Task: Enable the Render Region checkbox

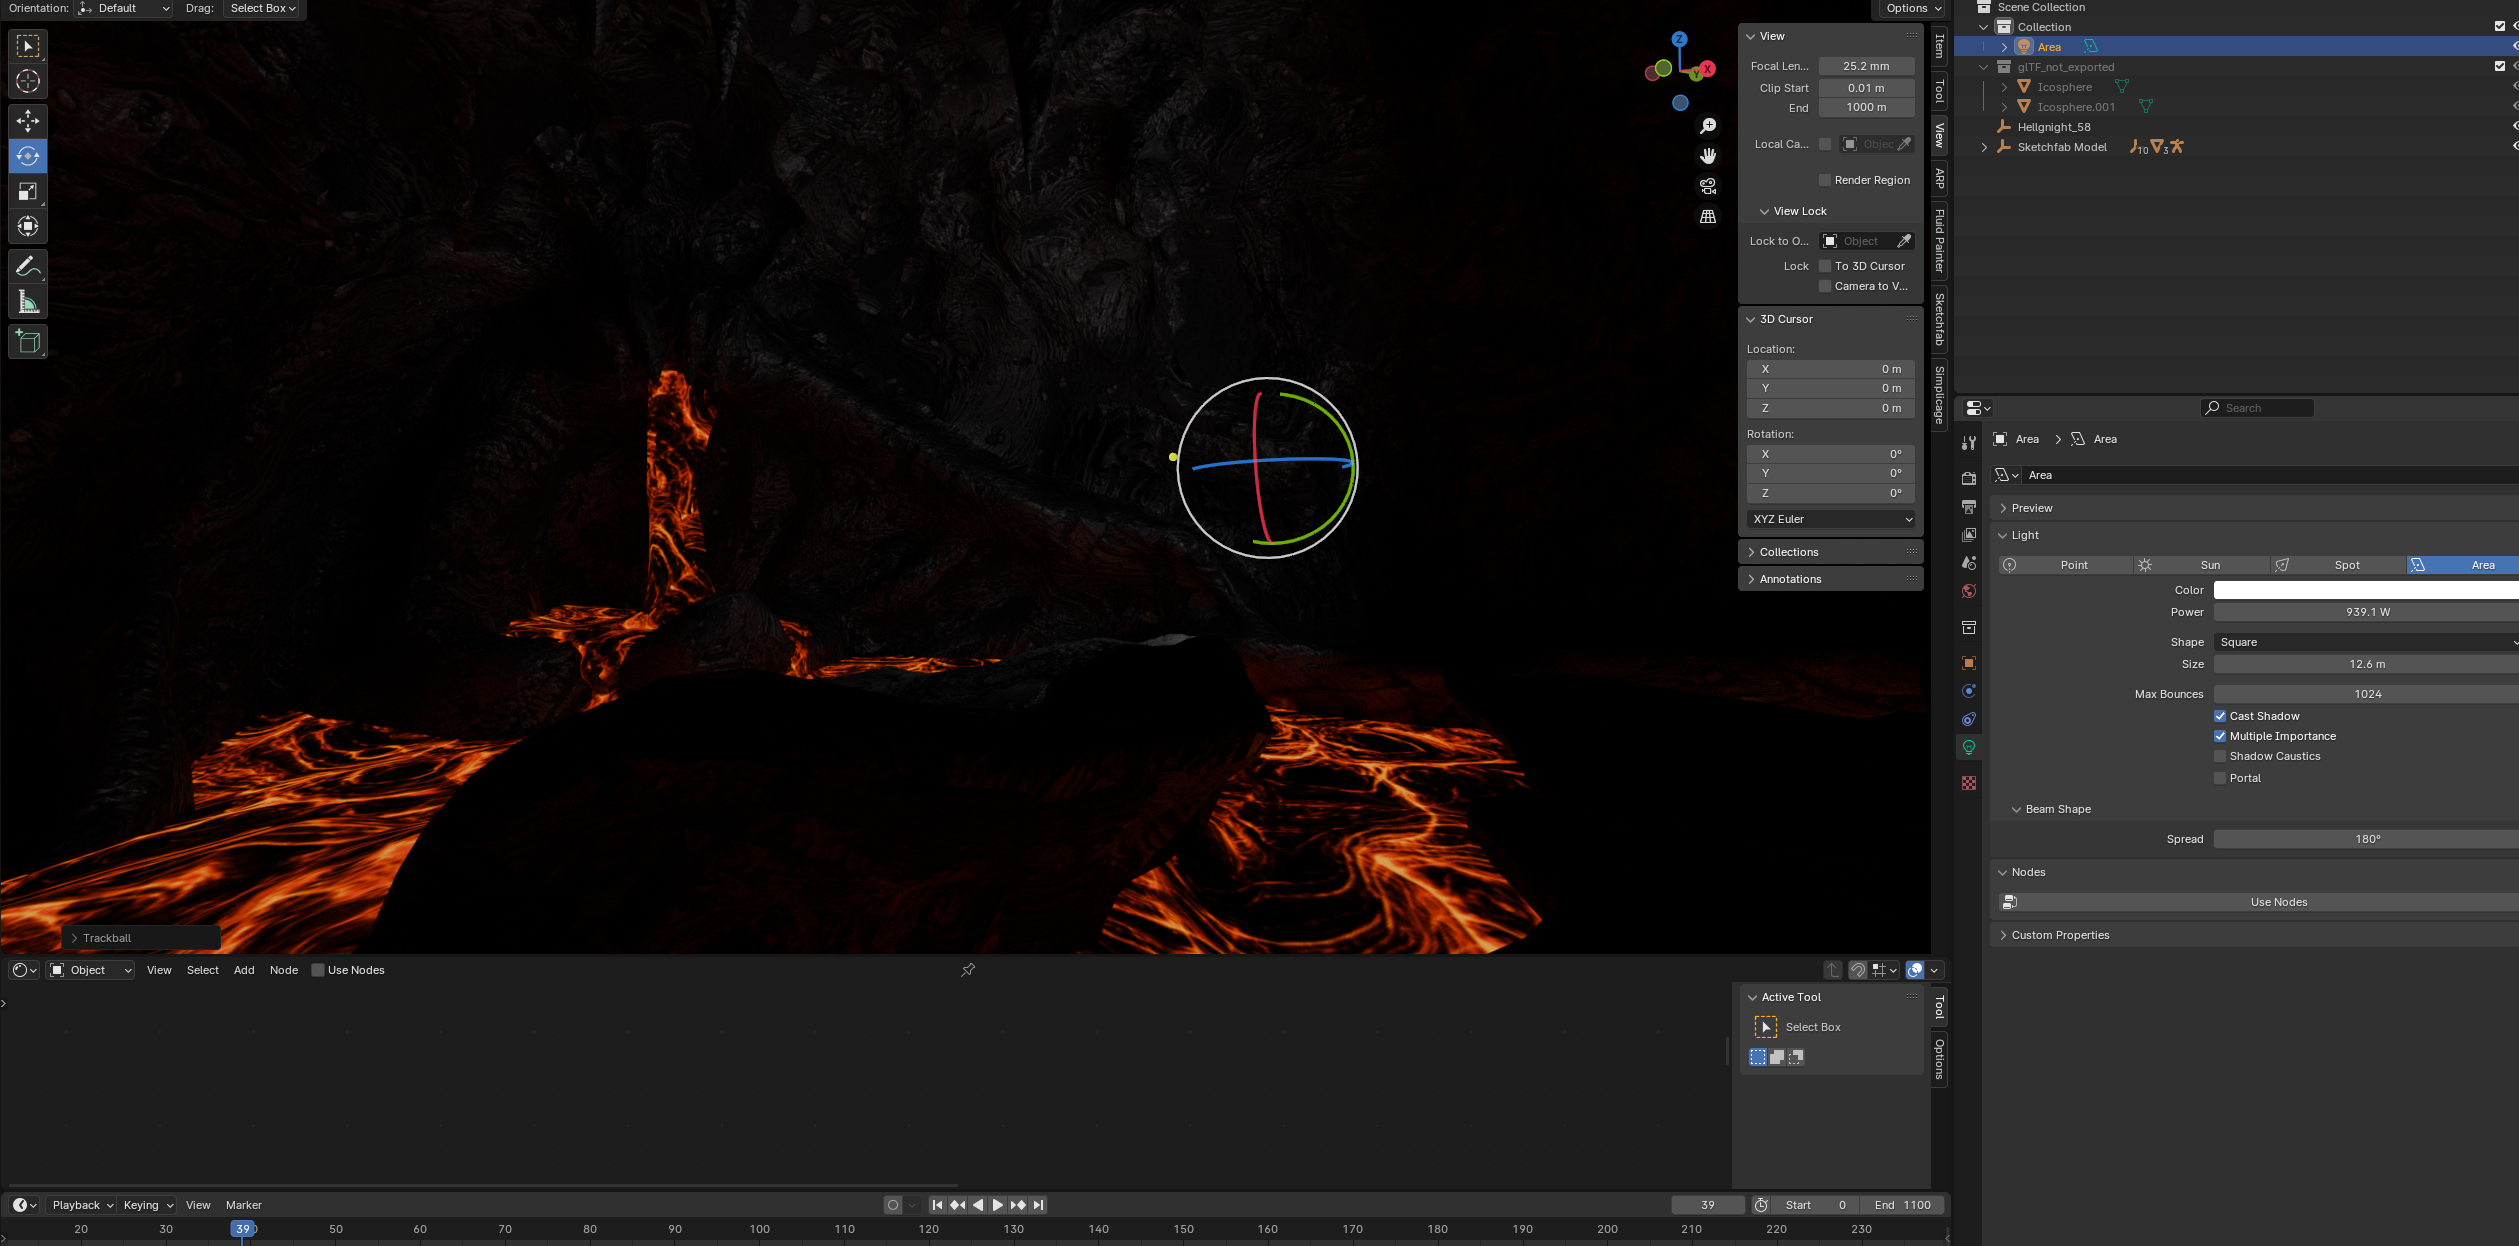Action: (x=1825, y=180)
